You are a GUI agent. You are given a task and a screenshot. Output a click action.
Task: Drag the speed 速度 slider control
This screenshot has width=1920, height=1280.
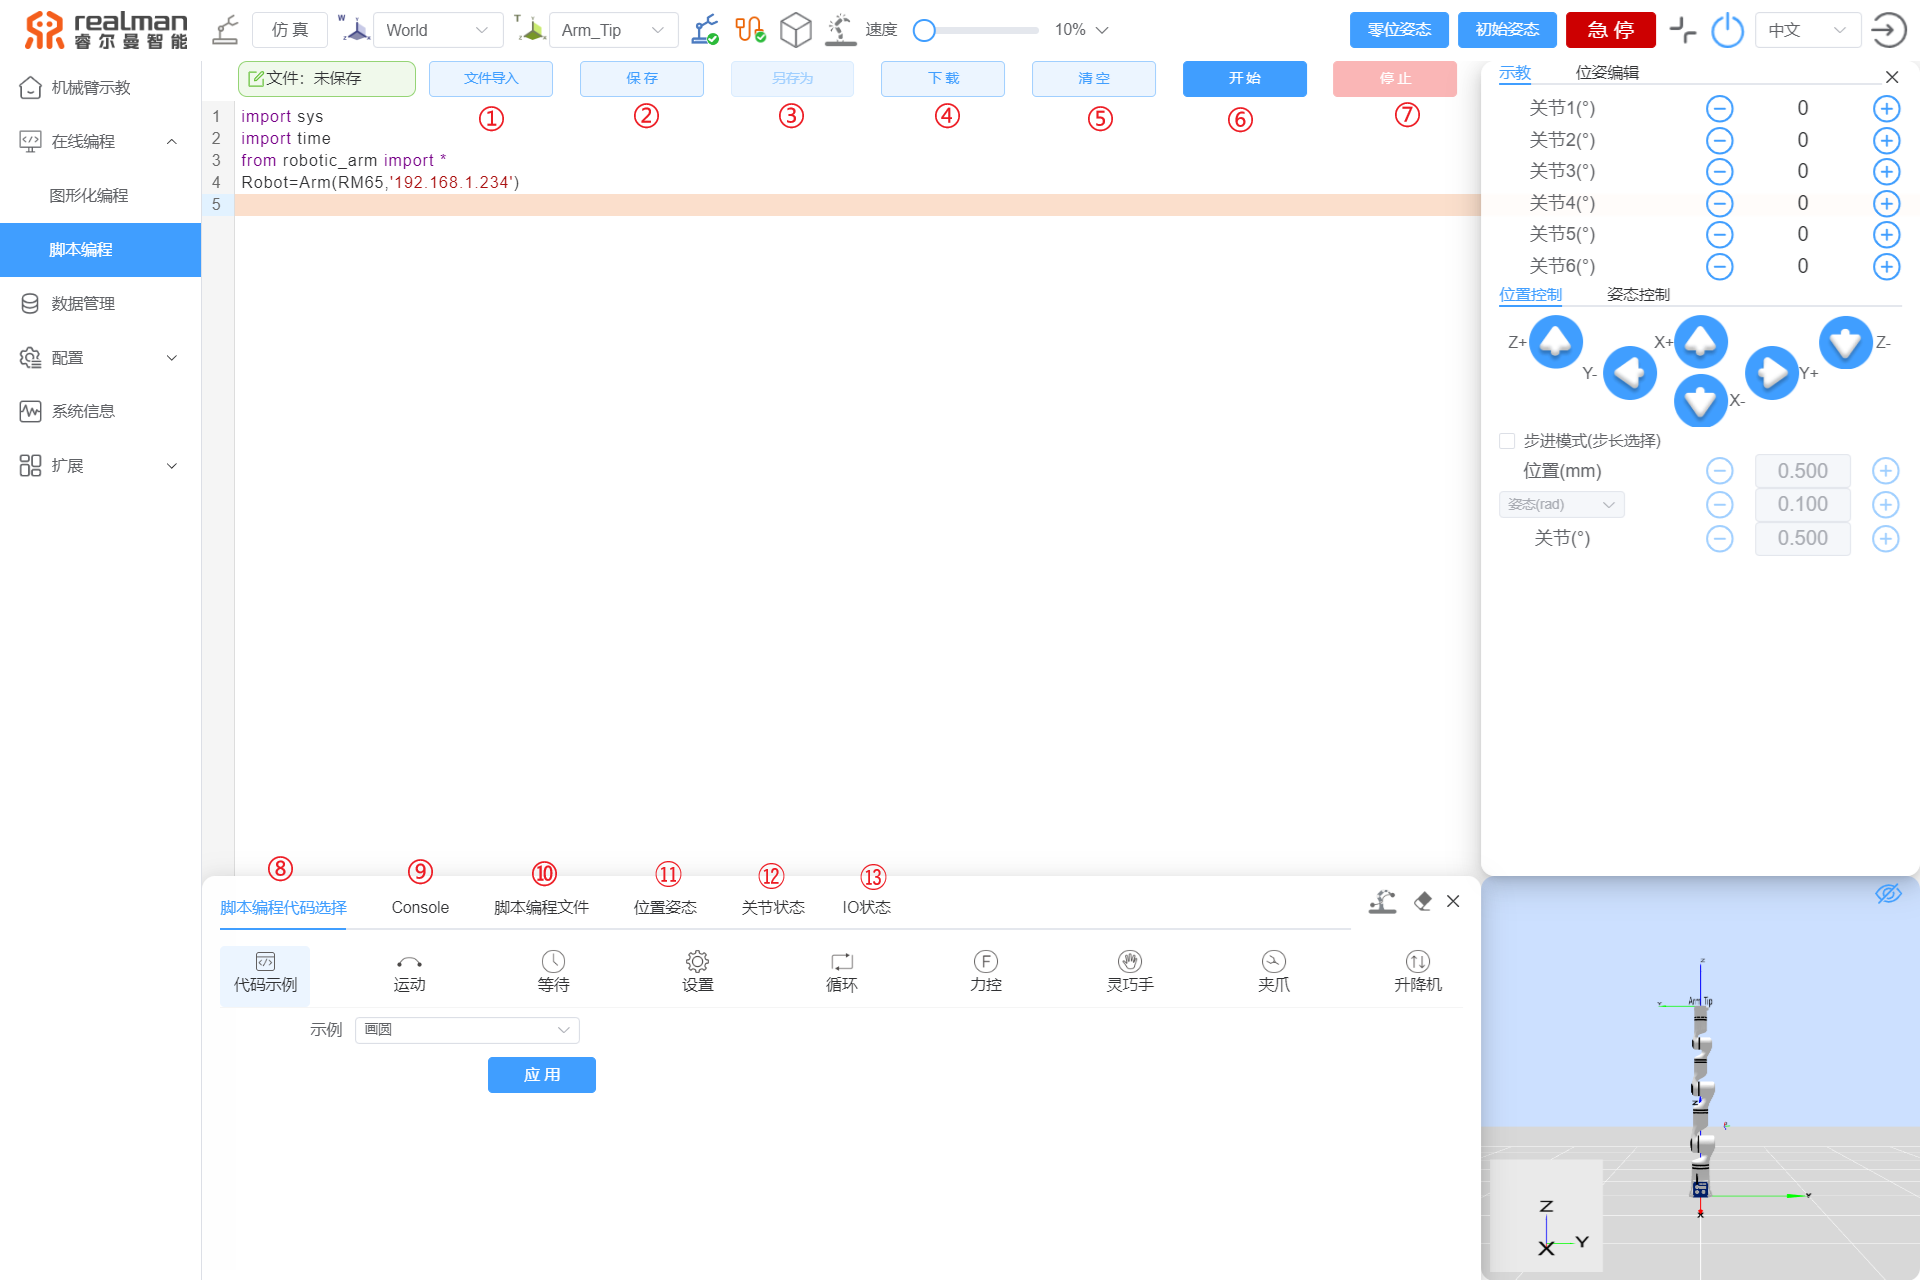(927, 30)
